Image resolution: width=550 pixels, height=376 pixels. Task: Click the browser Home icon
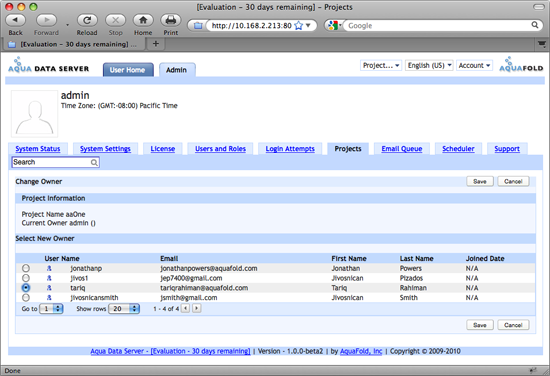coord(143,20)
